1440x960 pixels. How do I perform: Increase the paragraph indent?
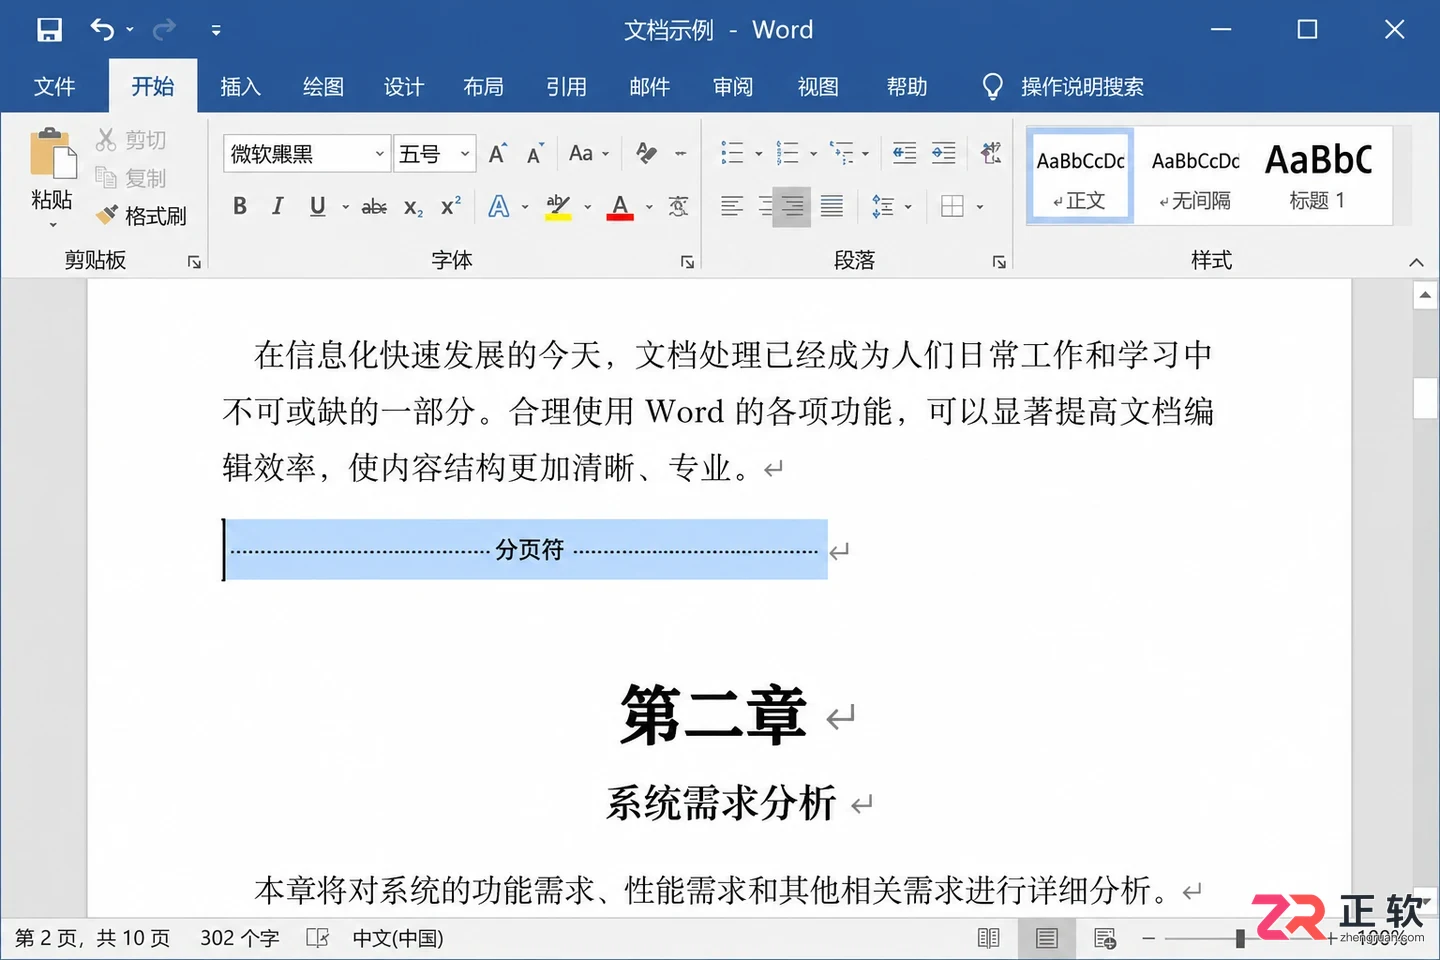pos(943,153)
